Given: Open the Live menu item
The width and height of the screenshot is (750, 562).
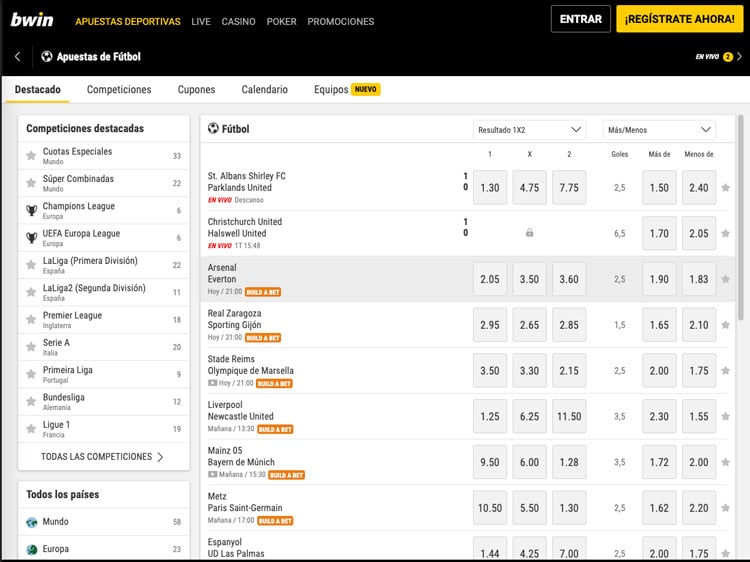Looking at the screenshot, I should [201, 22].
